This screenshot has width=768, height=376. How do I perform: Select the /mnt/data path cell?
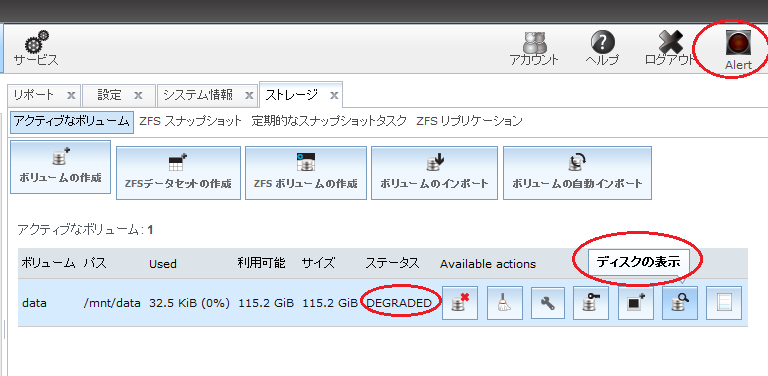(112, 303)
